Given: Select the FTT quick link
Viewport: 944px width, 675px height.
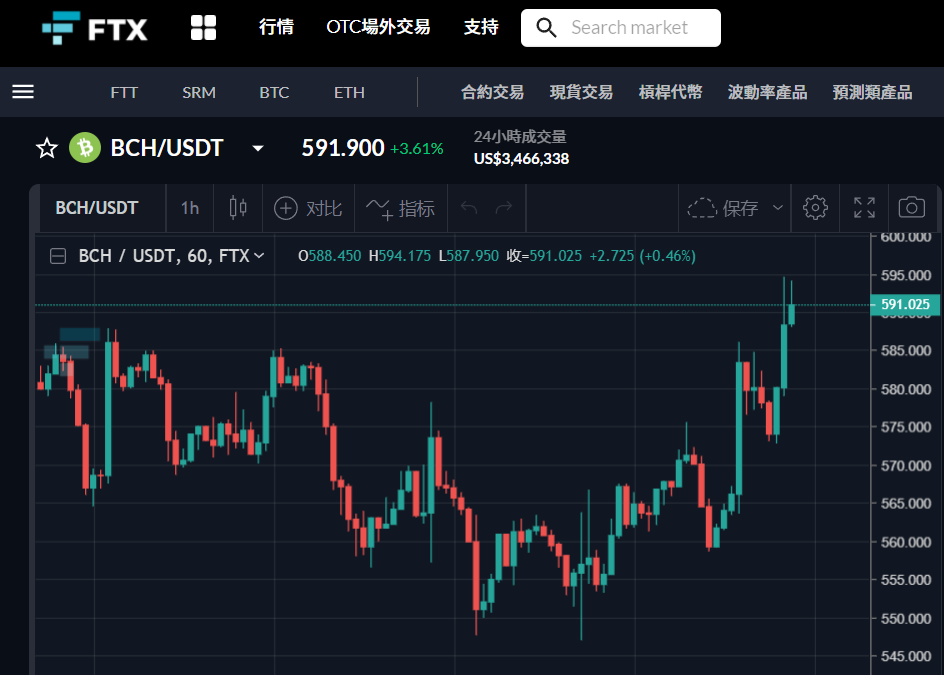Looking at the screenshot, I should [124, 92].
